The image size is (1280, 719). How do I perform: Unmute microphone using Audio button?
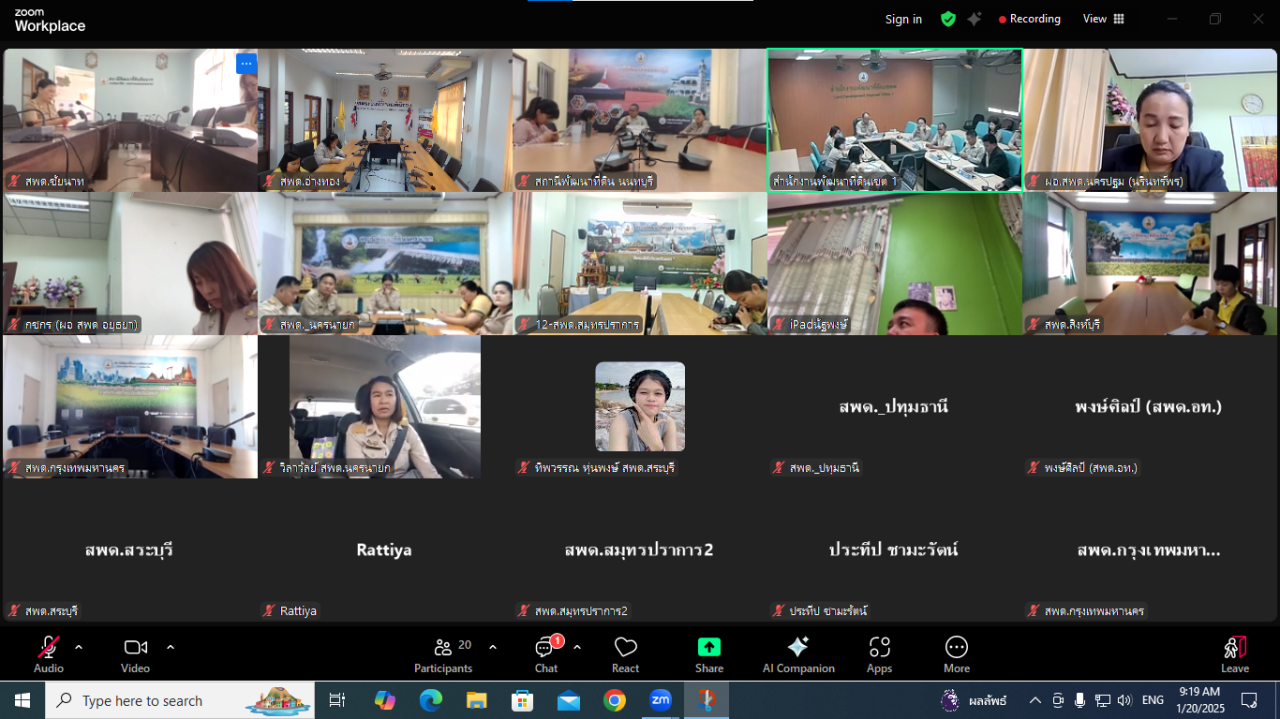[48, 654]
